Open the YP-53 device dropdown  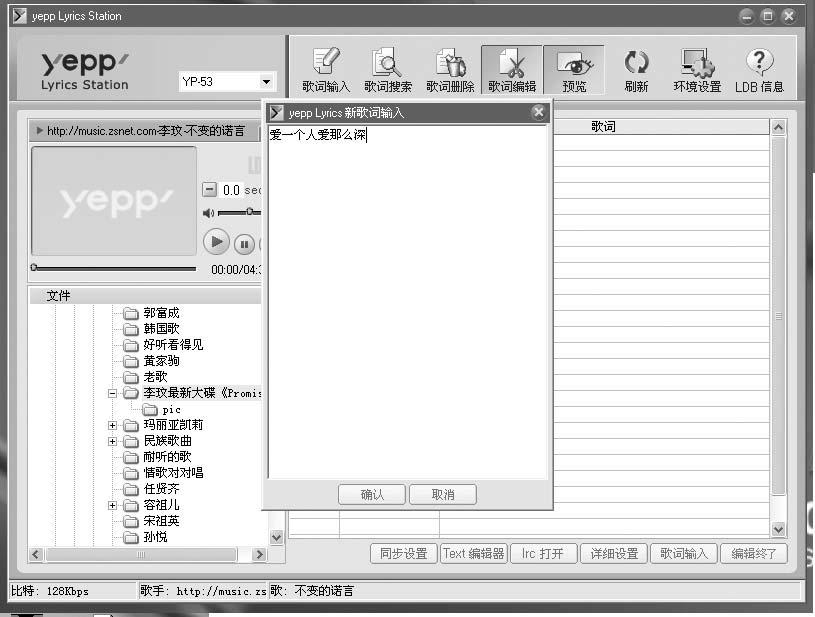266,82
